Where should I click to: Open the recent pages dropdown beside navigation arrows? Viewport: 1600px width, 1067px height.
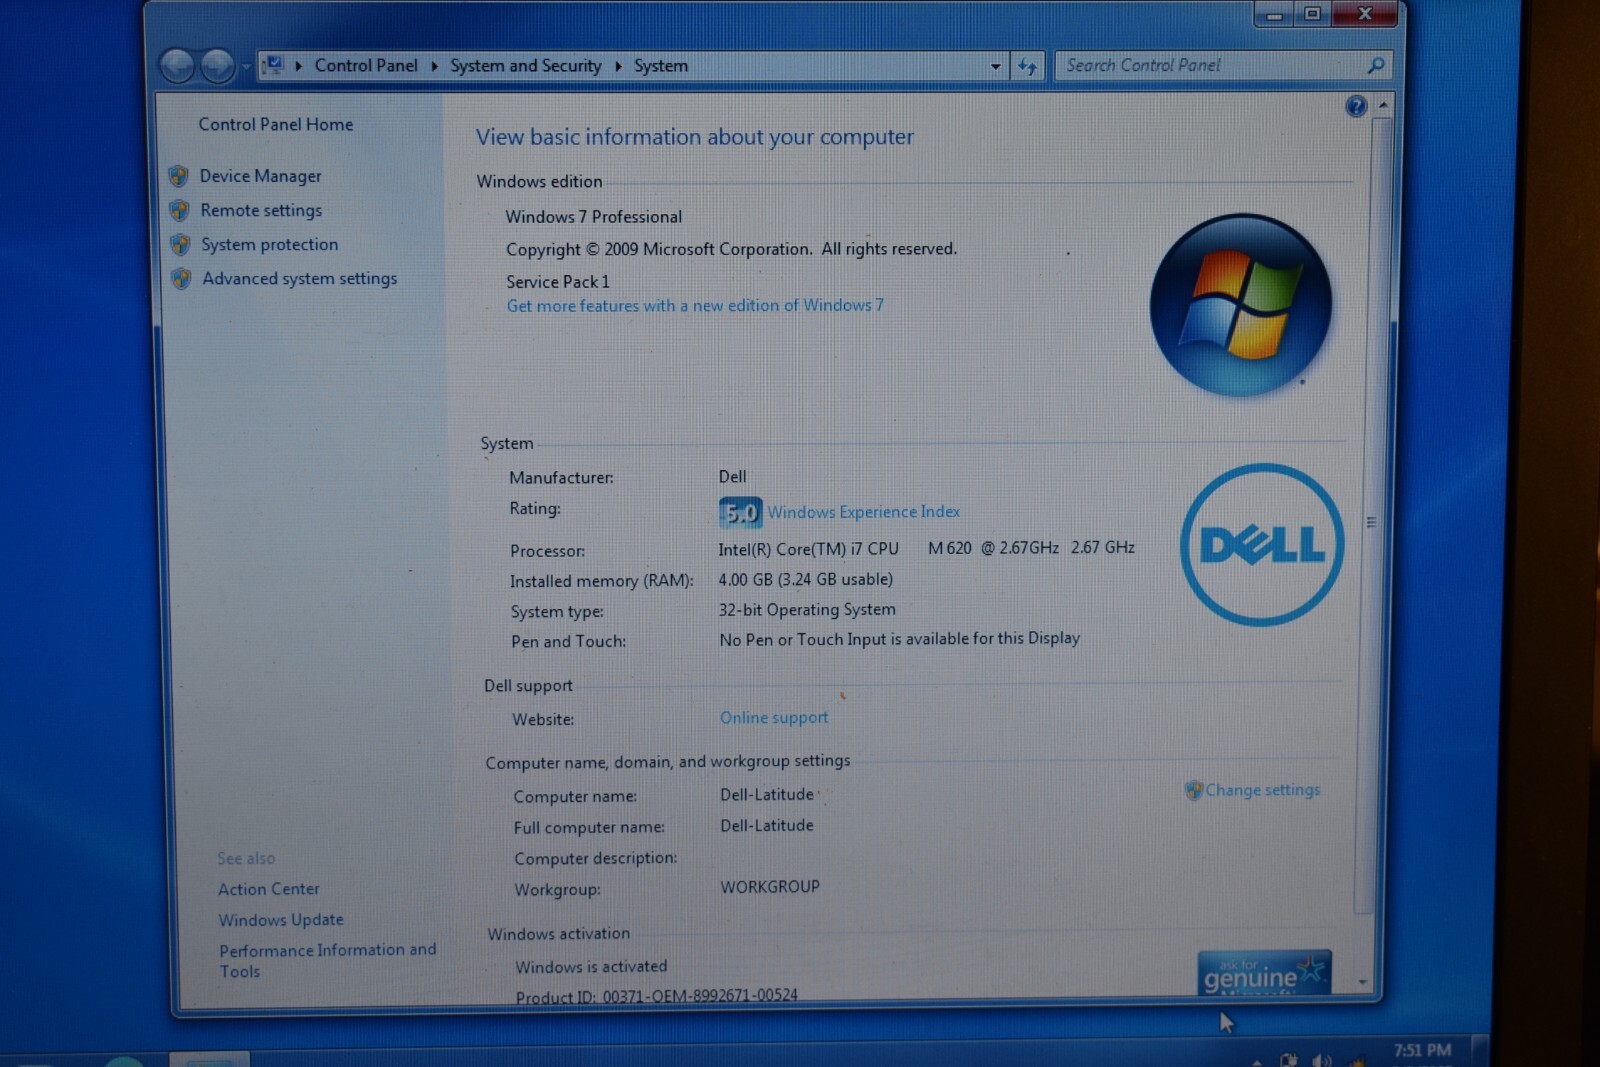(246, 67)
